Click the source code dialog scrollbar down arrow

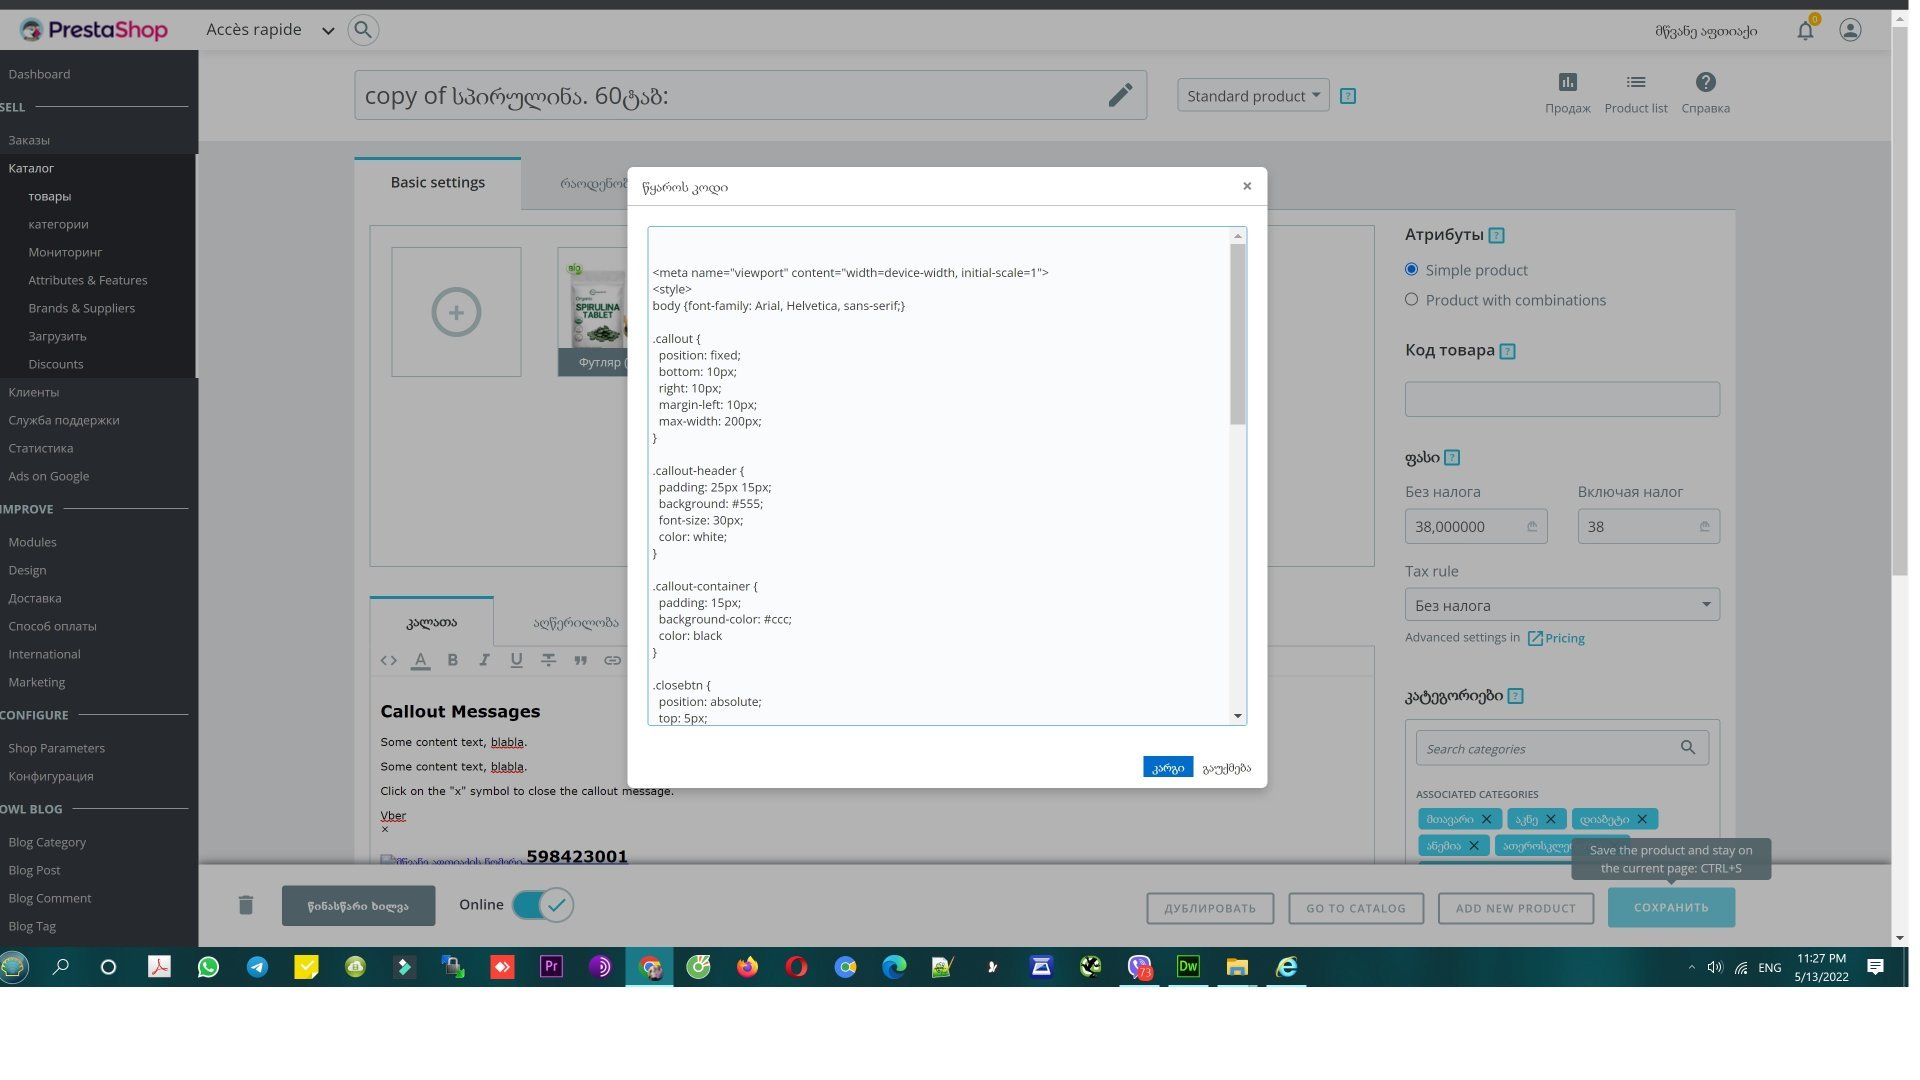1238,716
